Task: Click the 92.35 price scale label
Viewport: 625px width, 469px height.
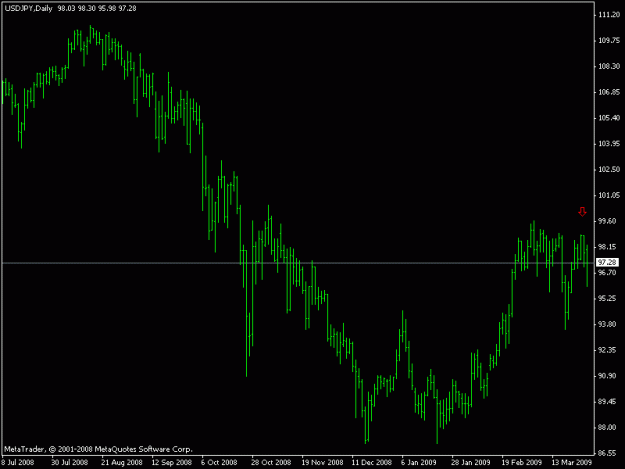Action: pyautogui.click(x=607, y=350)
